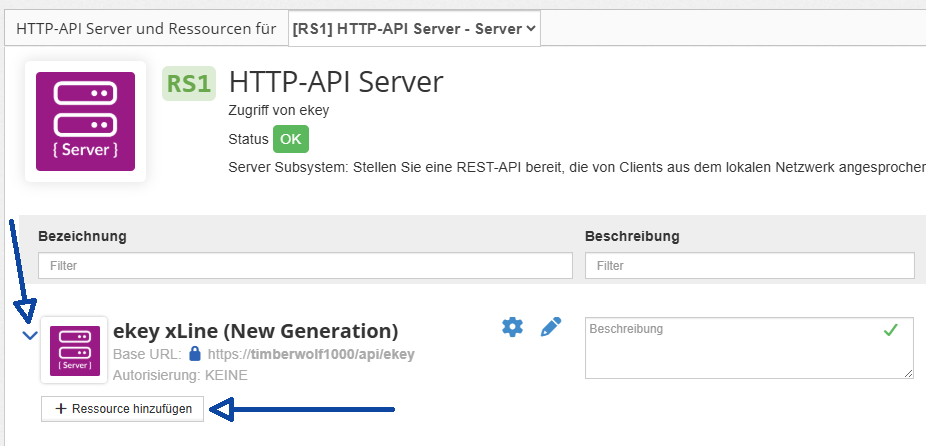
Task: Click the Server Subsystem description text
Action: tap(577, 167)
